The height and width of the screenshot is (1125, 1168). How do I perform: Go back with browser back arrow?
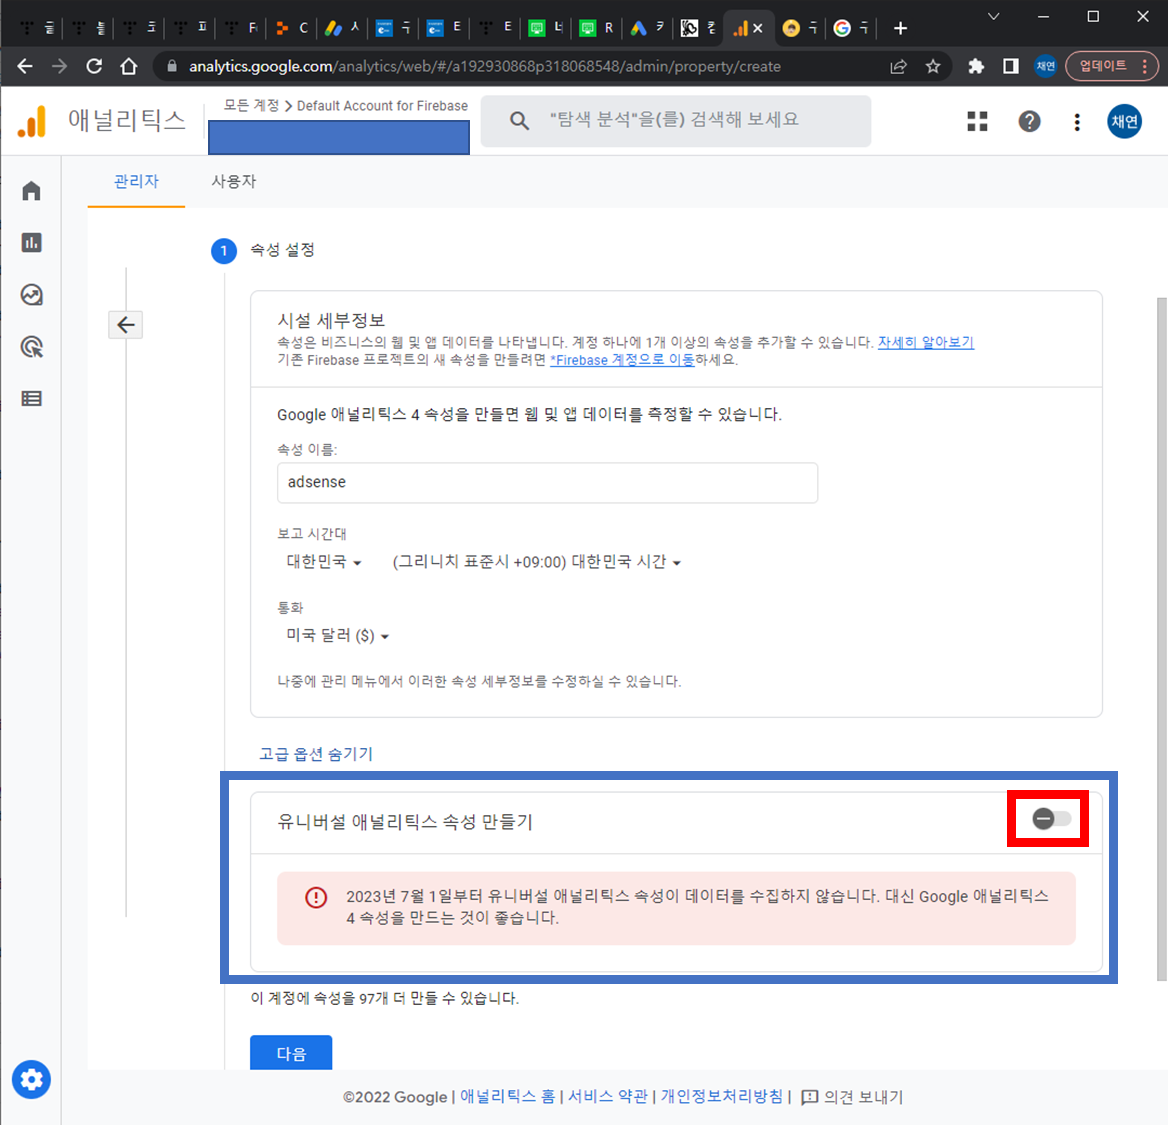25,66
